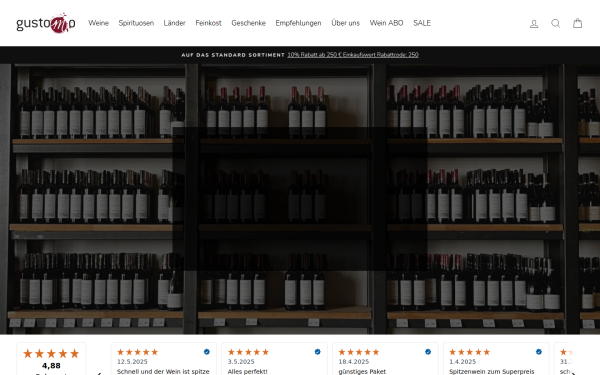The width and height of the screenshot is (600, 375).
Task: Open the 'Spitzenwein zum Superpreis' review card
Action: click(496, 359)
